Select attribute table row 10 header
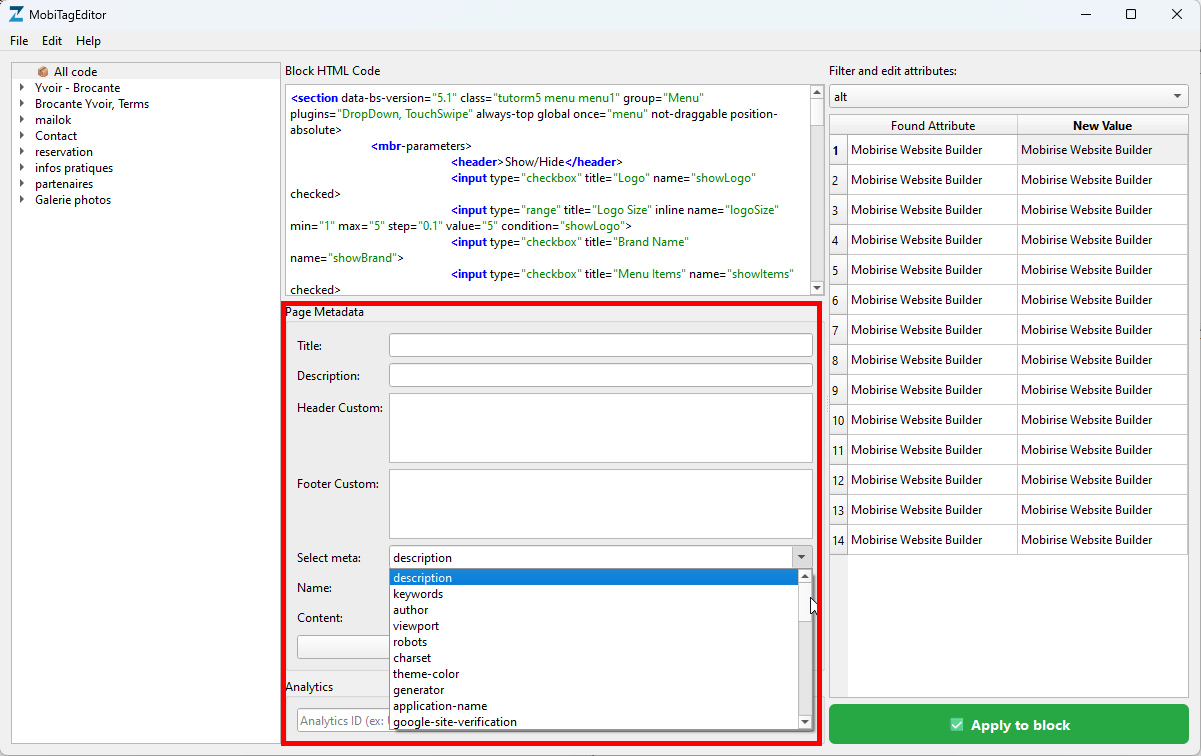1201x756 pixels. point(838,420)
